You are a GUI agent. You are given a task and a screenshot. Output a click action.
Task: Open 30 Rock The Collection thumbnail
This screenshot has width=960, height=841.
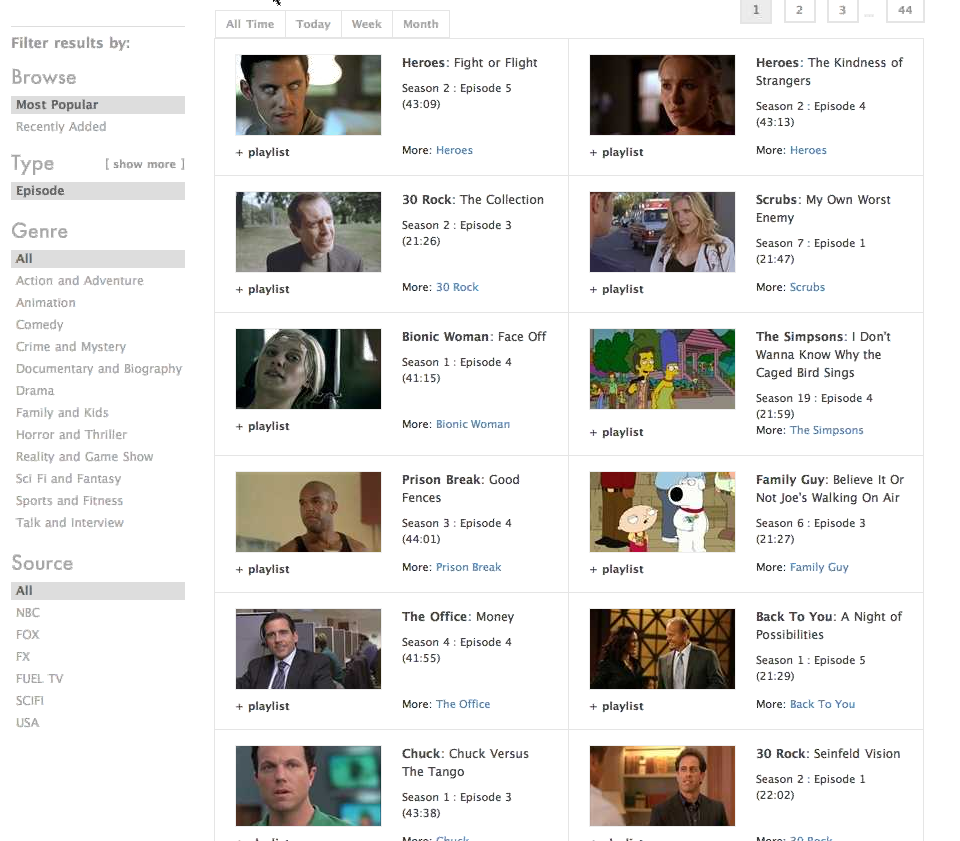click(x=308, y=232)
